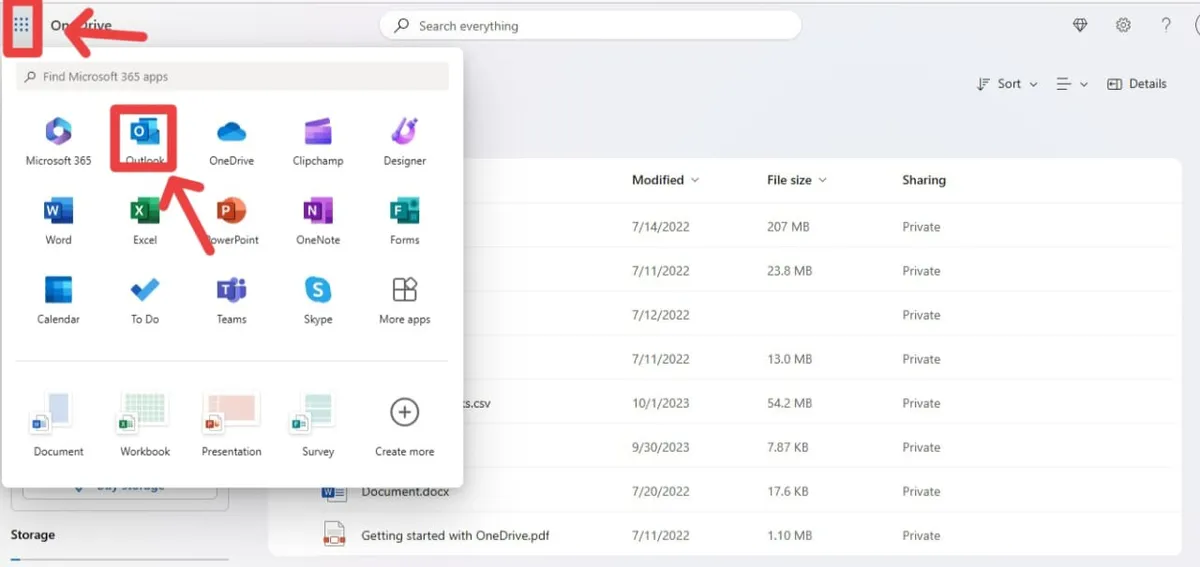
Task: Select the 23.8 MB file size cell
Action: (789, 271)
